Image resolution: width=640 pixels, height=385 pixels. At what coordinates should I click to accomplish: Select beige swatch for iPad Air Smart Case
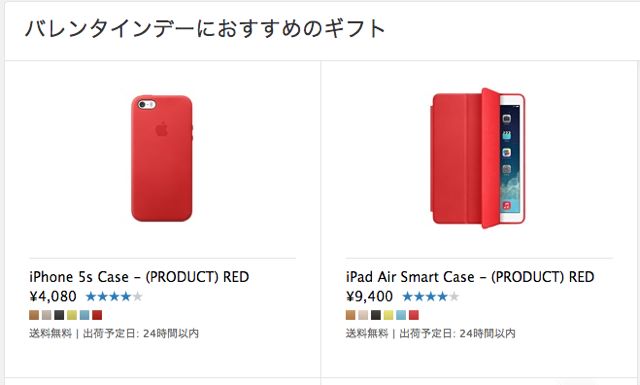[363, 315]
